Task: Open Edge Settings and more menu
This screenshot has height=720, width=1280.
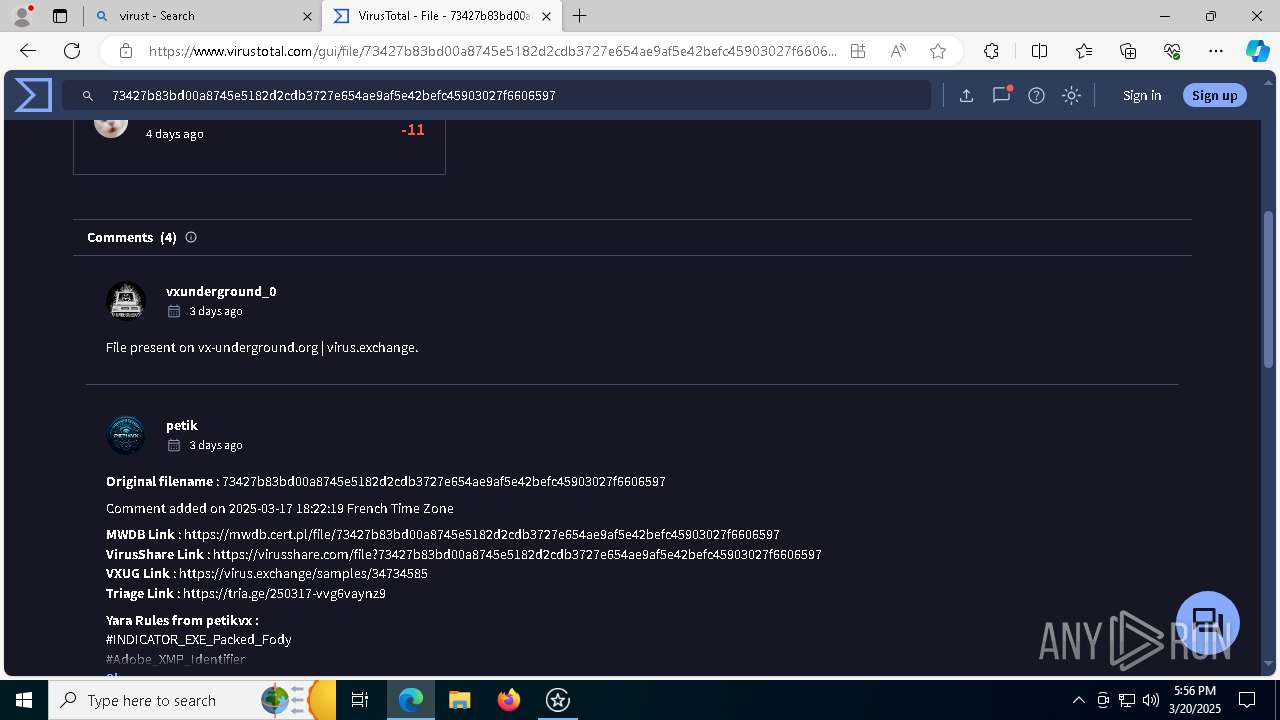Action: coord(1216,51)
